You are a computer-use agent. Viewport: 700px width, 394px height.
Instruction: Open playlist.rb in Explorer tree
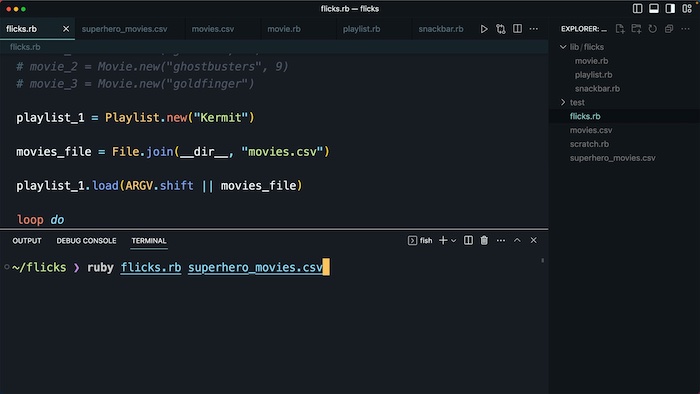point(593,75)
